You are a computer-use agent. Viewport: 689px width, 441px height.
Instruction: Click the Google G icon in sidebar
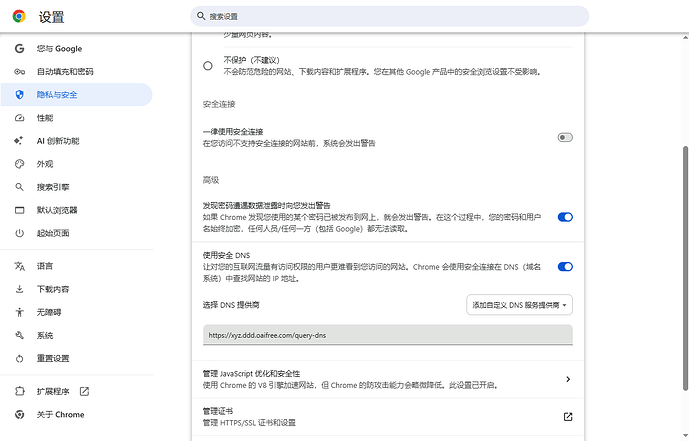click(x=19, y=48)
